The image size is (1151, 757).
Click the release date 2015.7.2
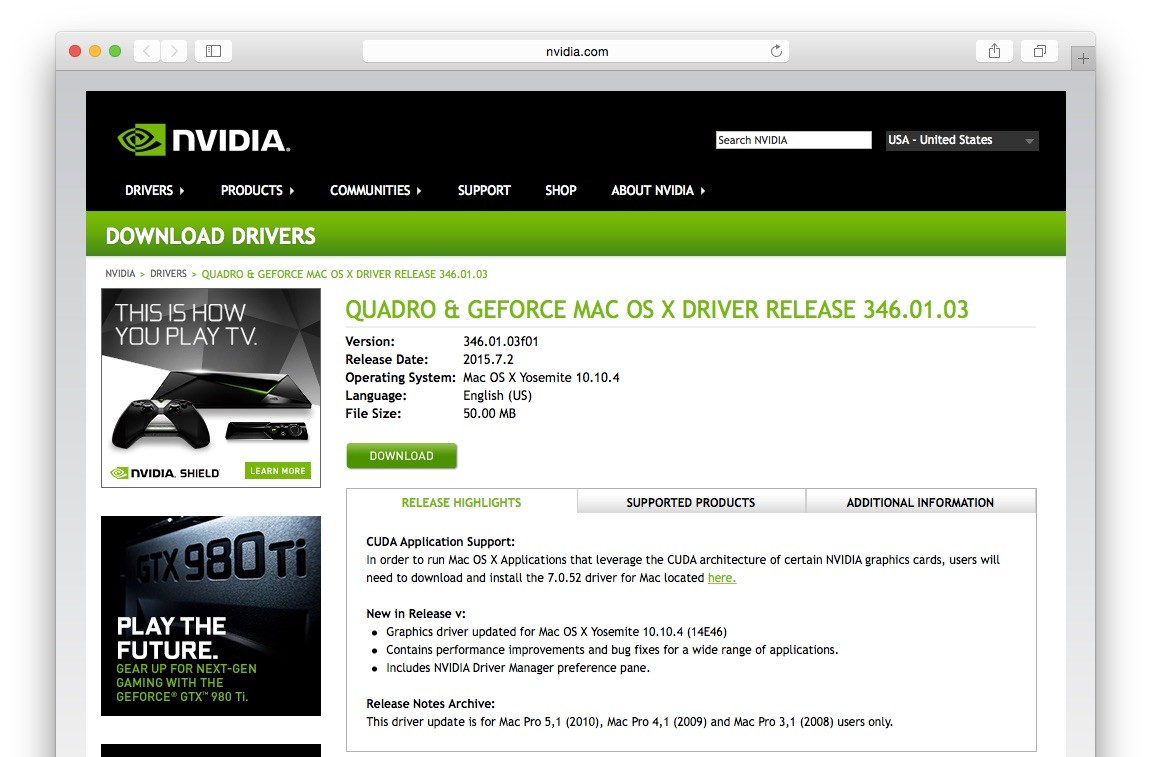488,359
